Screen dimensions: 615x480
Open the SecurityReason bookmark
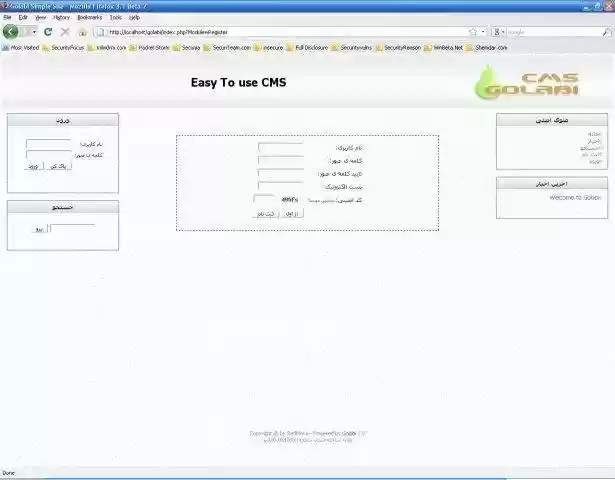(x=398, y=47)
